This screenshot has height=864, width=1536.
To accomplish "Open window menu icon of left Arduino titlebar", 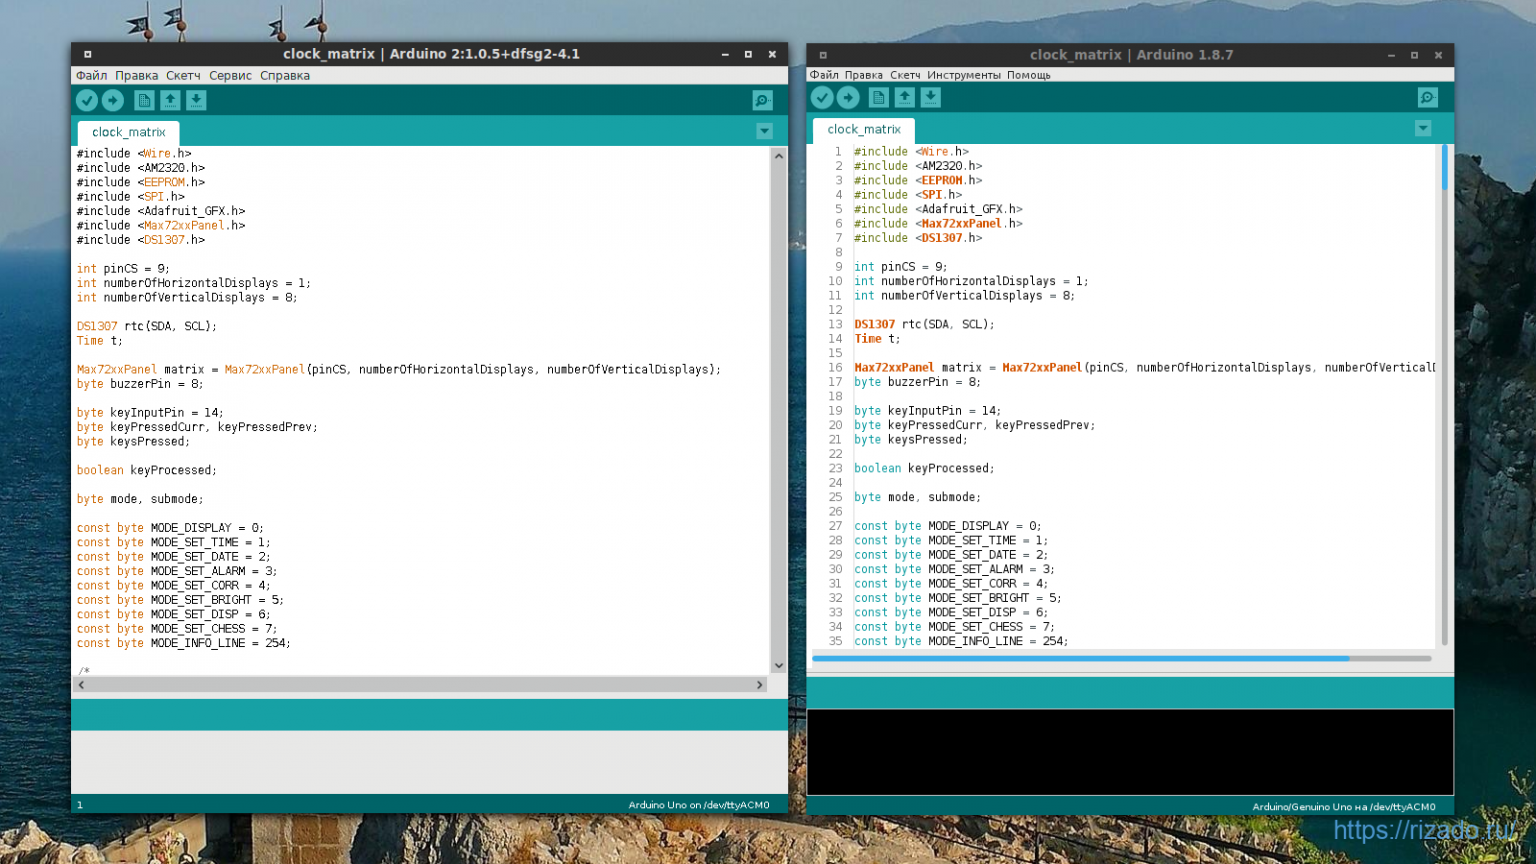I will coord(88,54).
